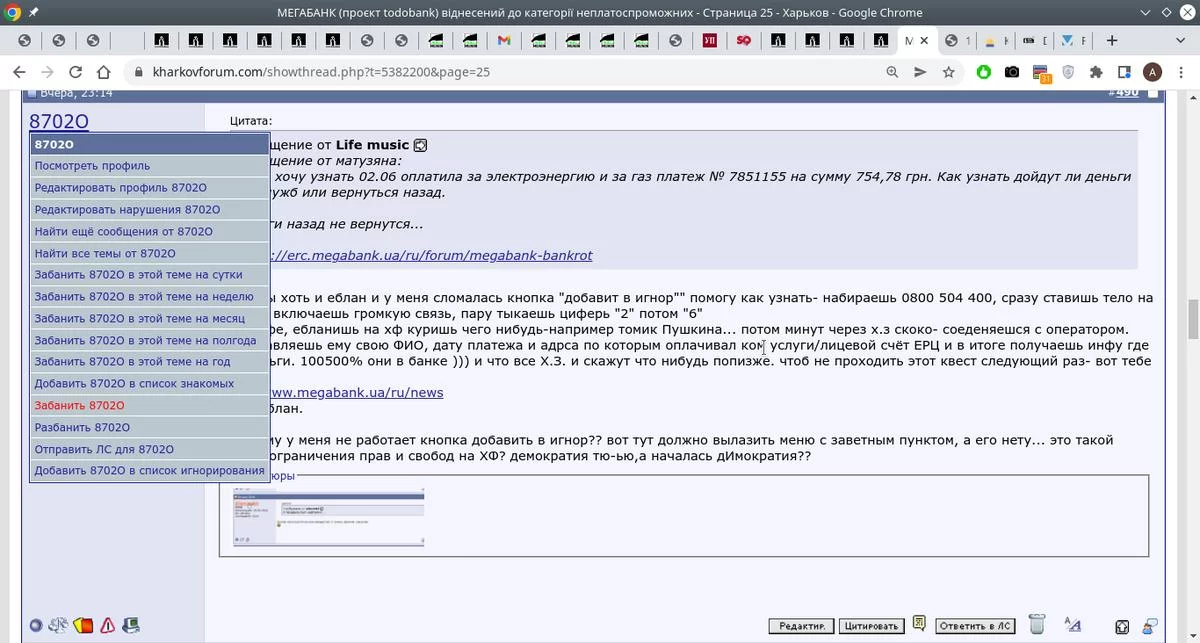Open the attached screenshot thumbnail
Viewport: 1200px width, 643px height.
(x=328, y=517)
